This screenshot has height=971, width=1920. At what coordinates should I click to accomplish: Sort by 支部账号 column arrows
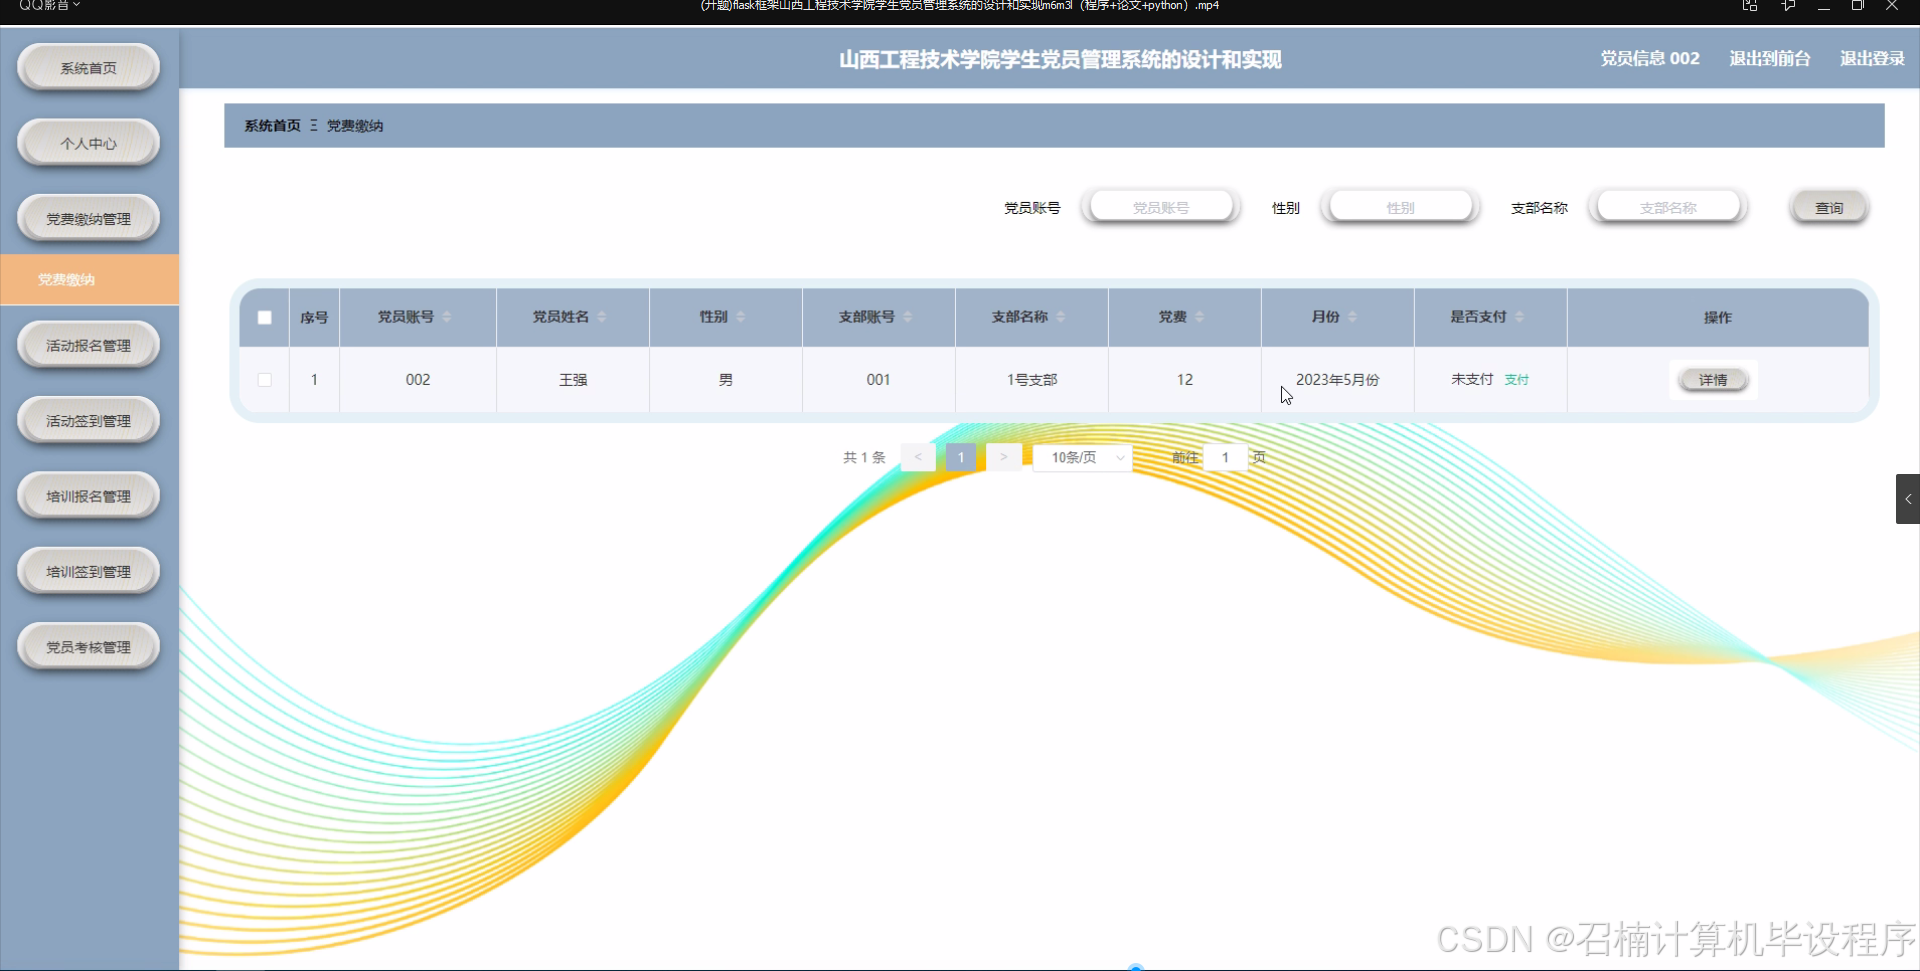pyautogui.click(x=908, y=317)
